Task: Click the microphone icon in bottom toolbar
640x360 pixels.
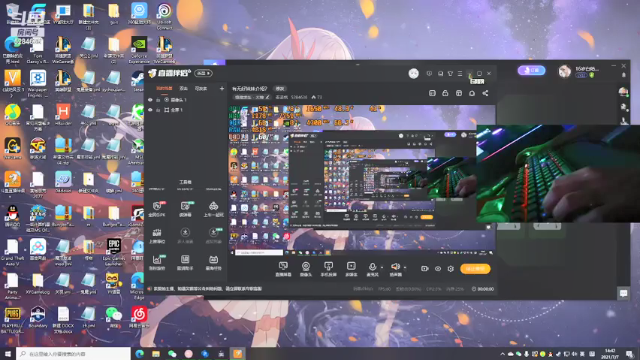Action: [x=372, y=267]
